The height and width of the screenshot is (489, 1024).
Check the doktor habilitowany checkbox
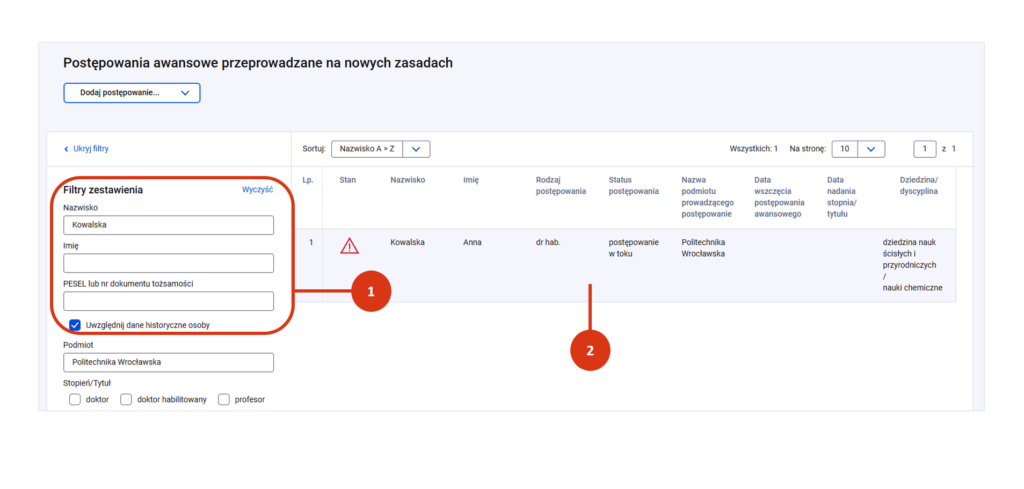[x=126, y=399]
